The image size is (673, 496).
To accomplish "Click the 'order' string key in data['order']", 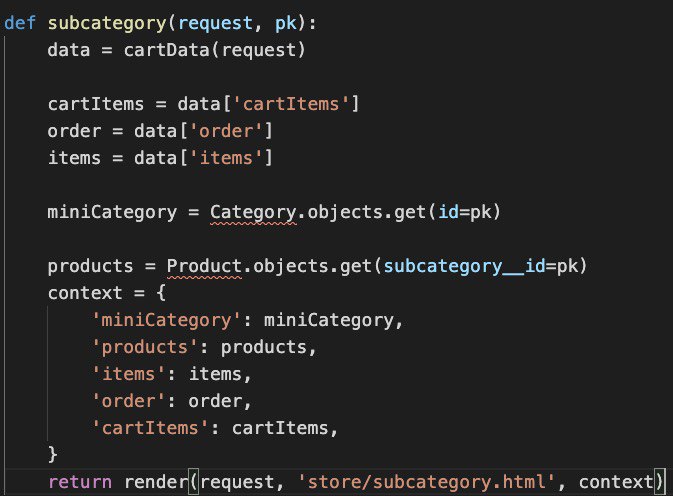I will click(x=226, y=131).
